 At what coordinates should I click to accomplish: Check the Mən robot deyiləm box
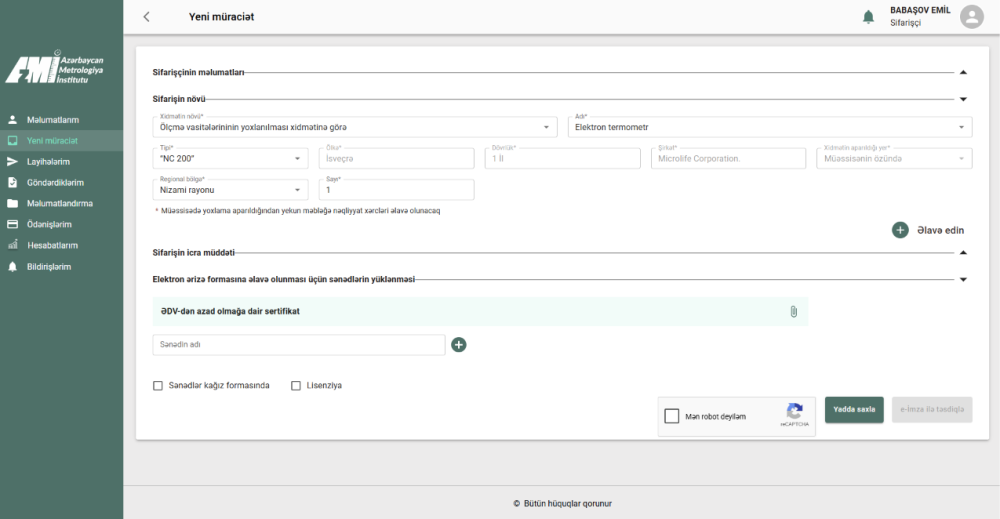[672, 416]
